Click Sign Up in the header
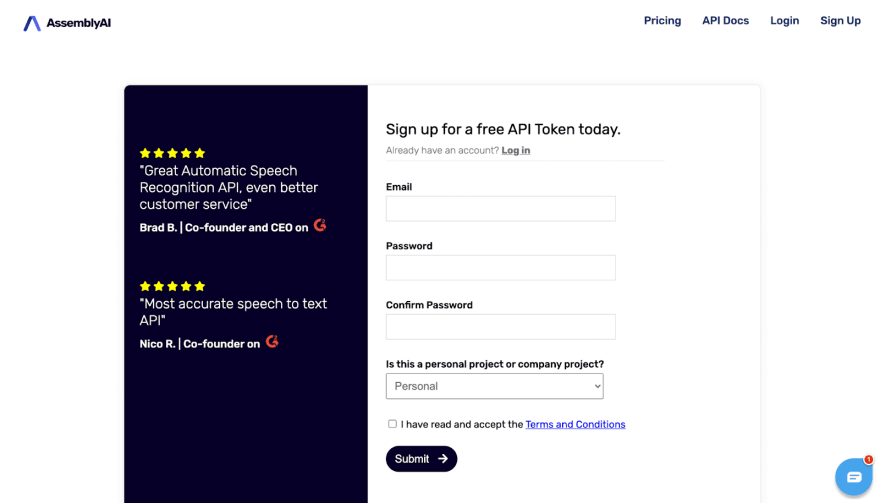The height and width of the screenshot is (503, 880). pos(840,21)
